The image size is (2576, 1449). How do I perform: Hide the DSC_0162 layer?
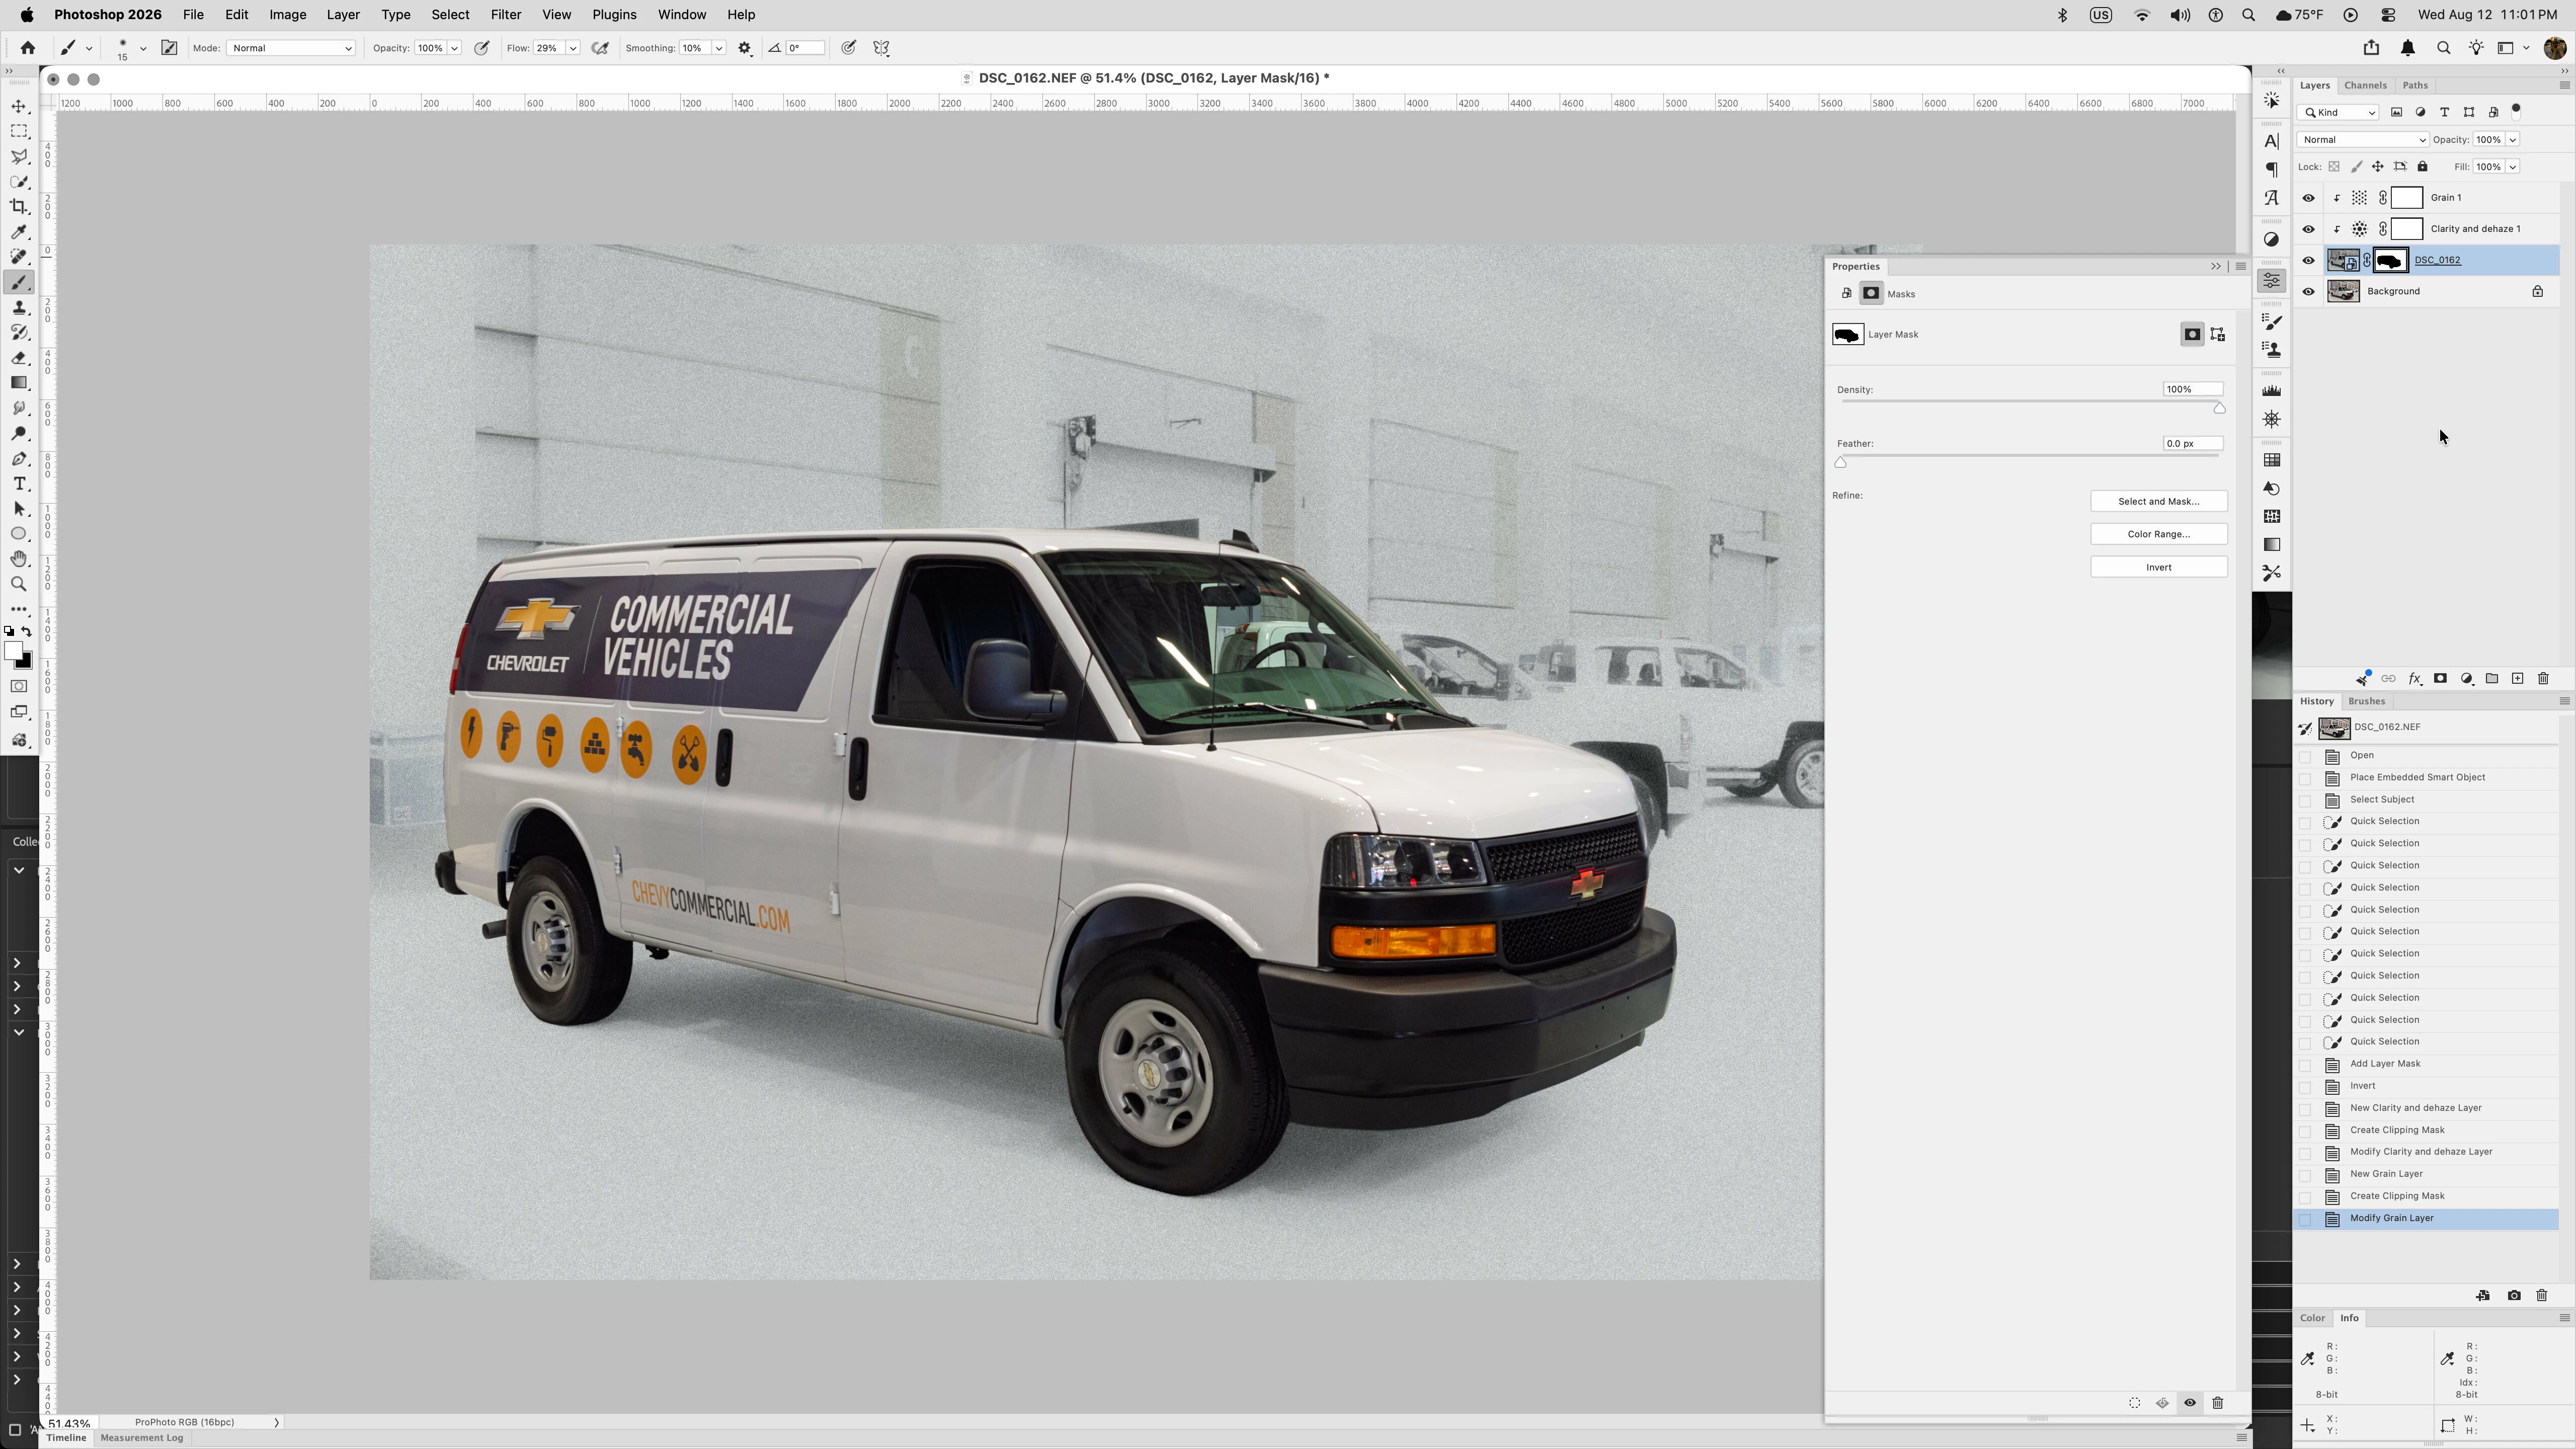(2308, 261)
